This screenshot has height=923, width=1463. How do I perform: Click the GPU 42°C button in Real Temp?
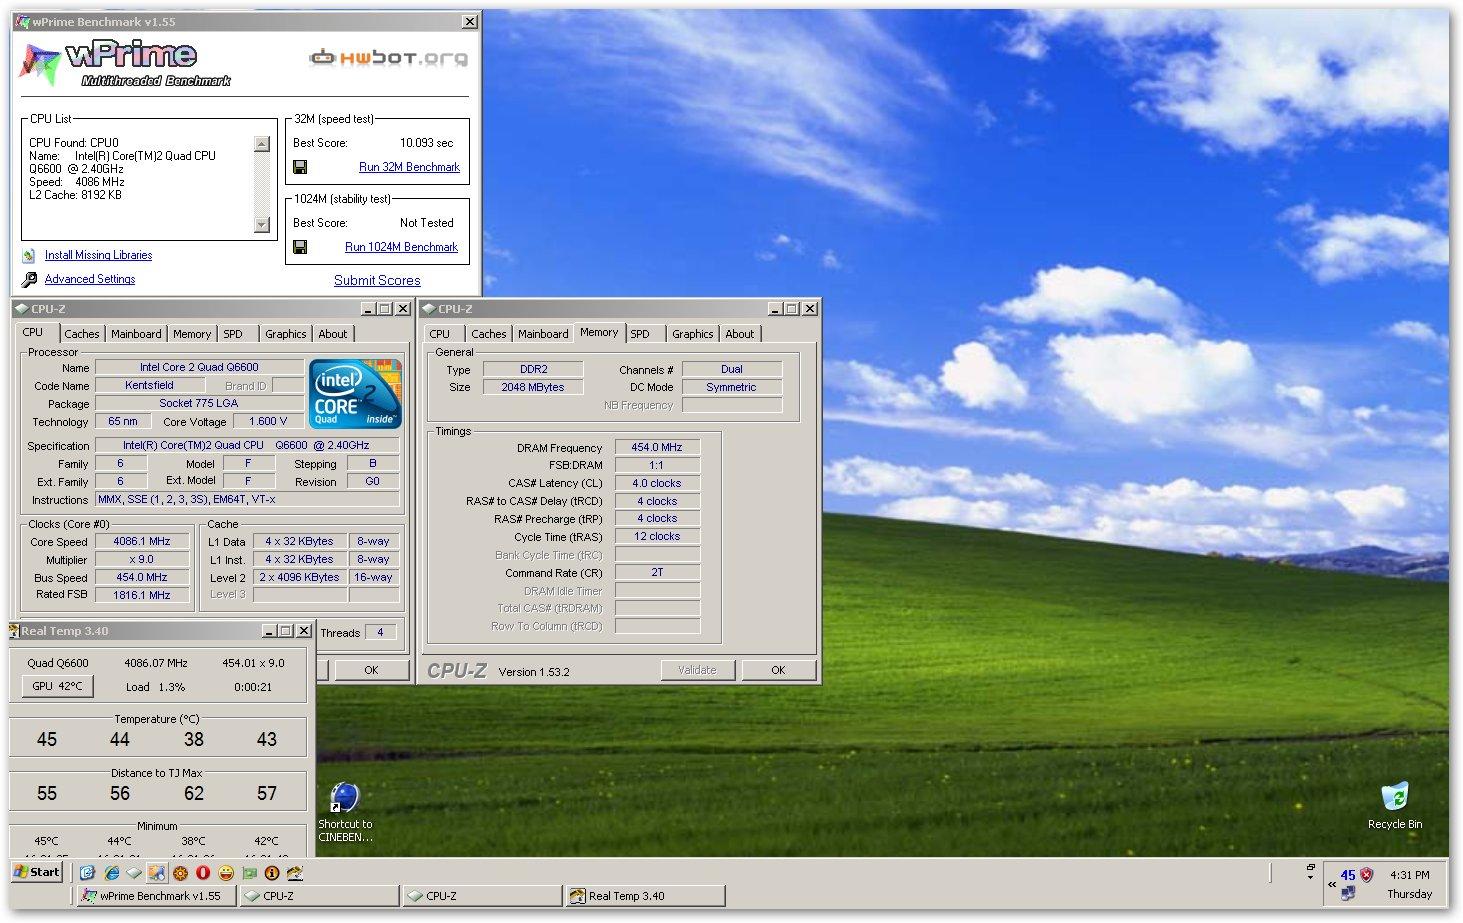click(x=58, y=686)
